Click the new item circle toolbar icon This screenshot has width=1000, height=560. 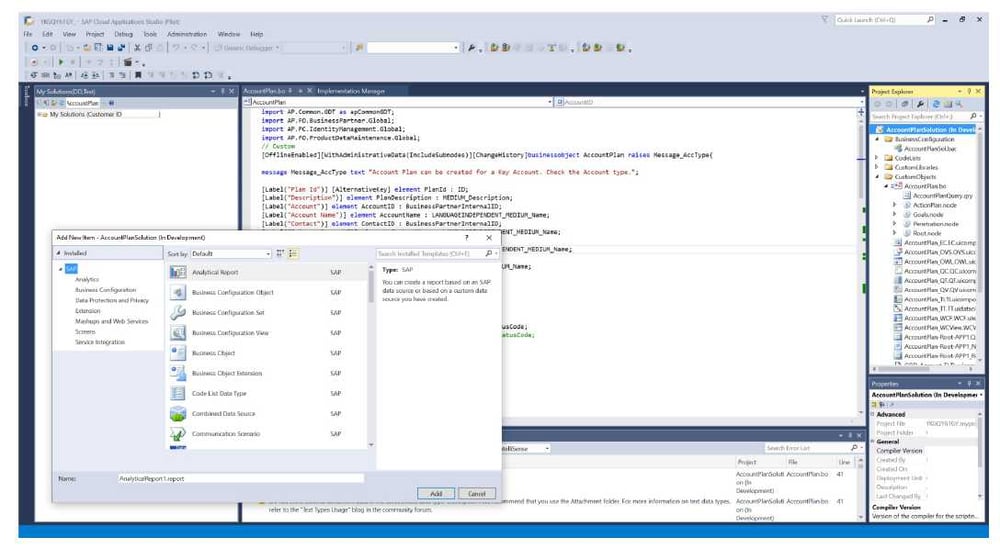pos(34,48)
